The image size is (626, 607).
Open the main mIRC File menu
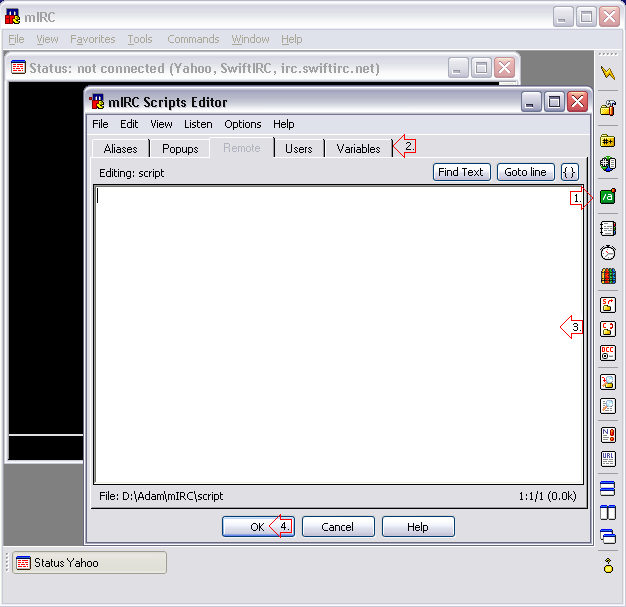(x=16, y=39)
